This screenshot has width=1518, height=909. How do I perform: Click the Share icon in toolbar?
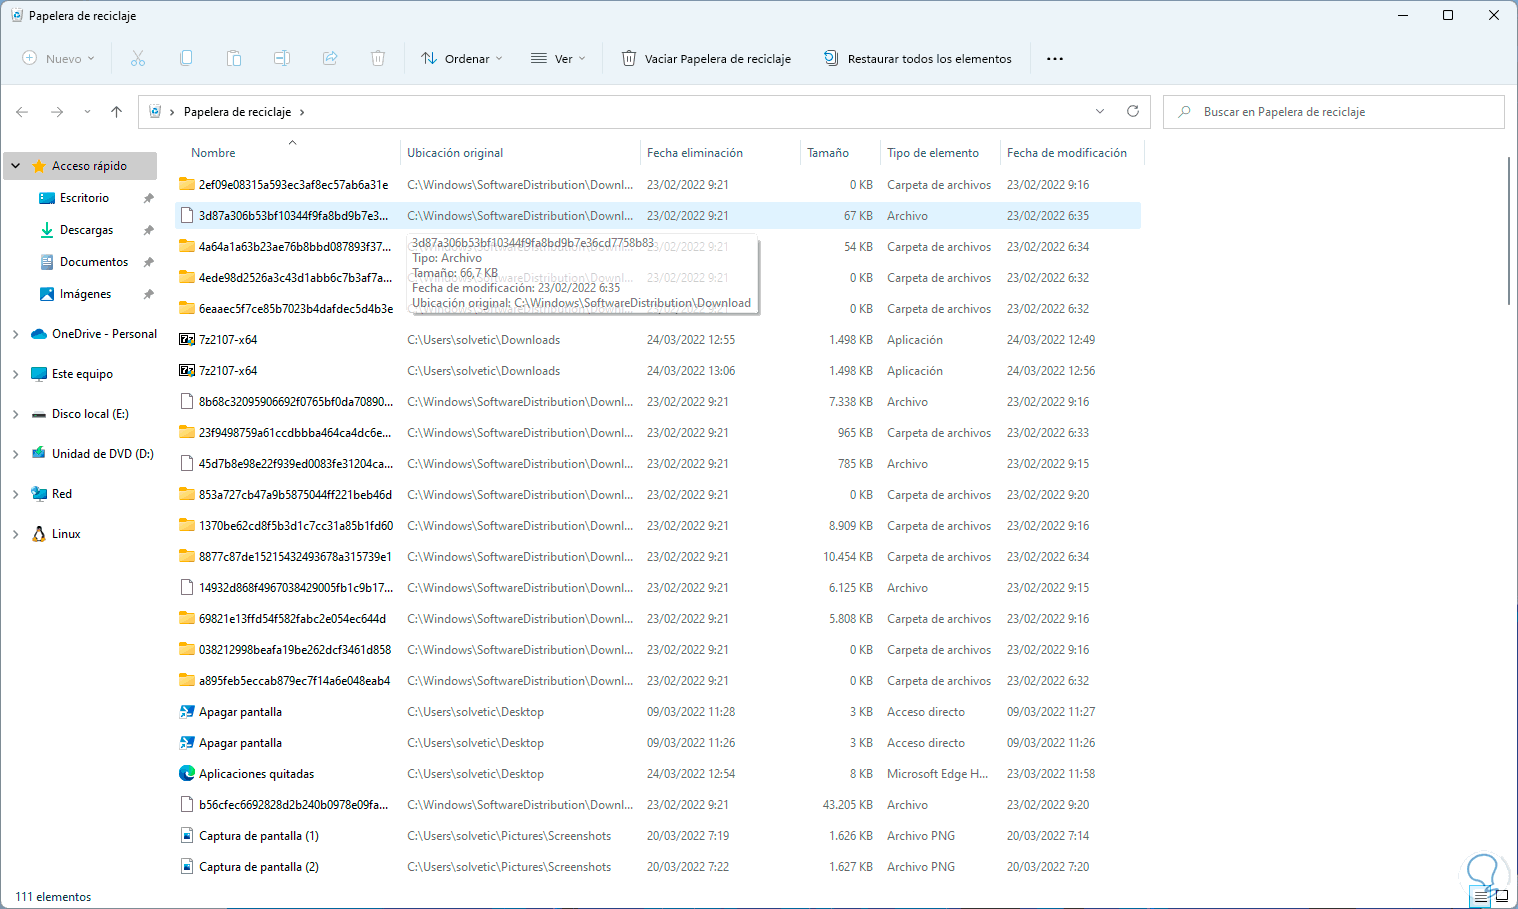point(330,59)
